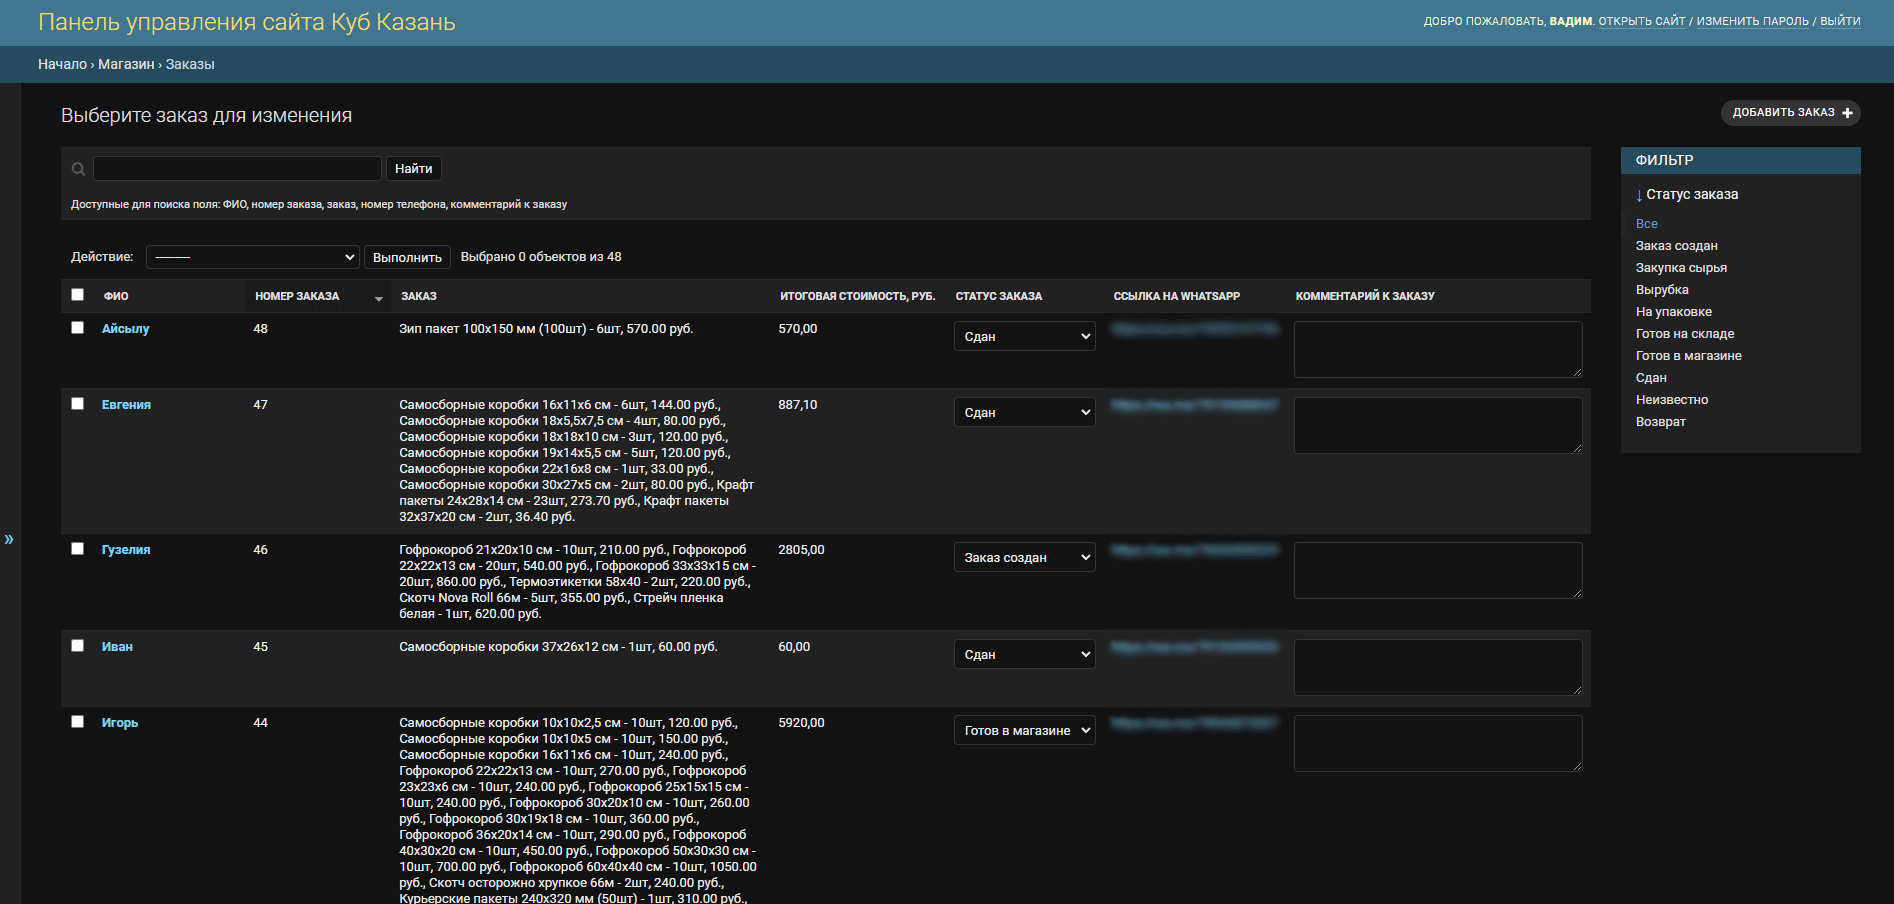Open the order for Игорь
The height and width of the screenshot is (904, 1894).
(x=120, y=722)
